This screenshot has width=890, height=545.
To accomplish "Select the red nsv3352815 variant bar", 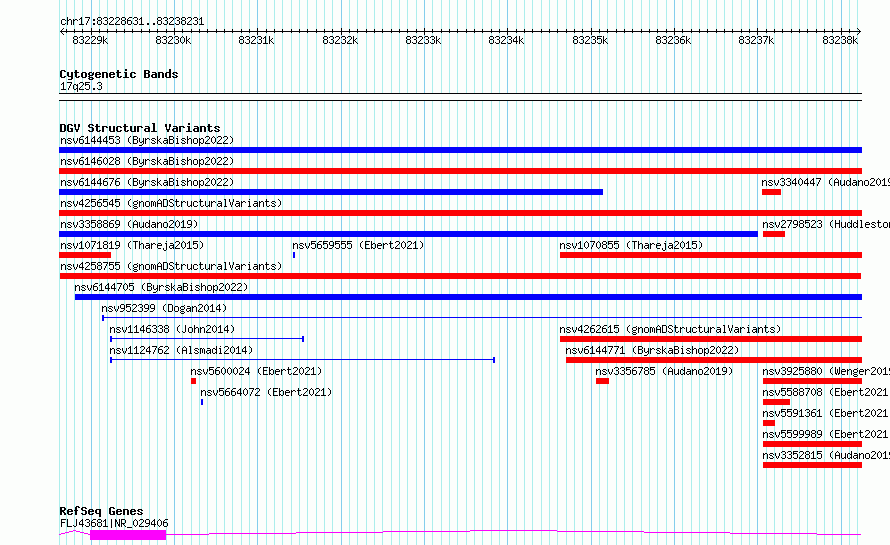I will [812, 465].
